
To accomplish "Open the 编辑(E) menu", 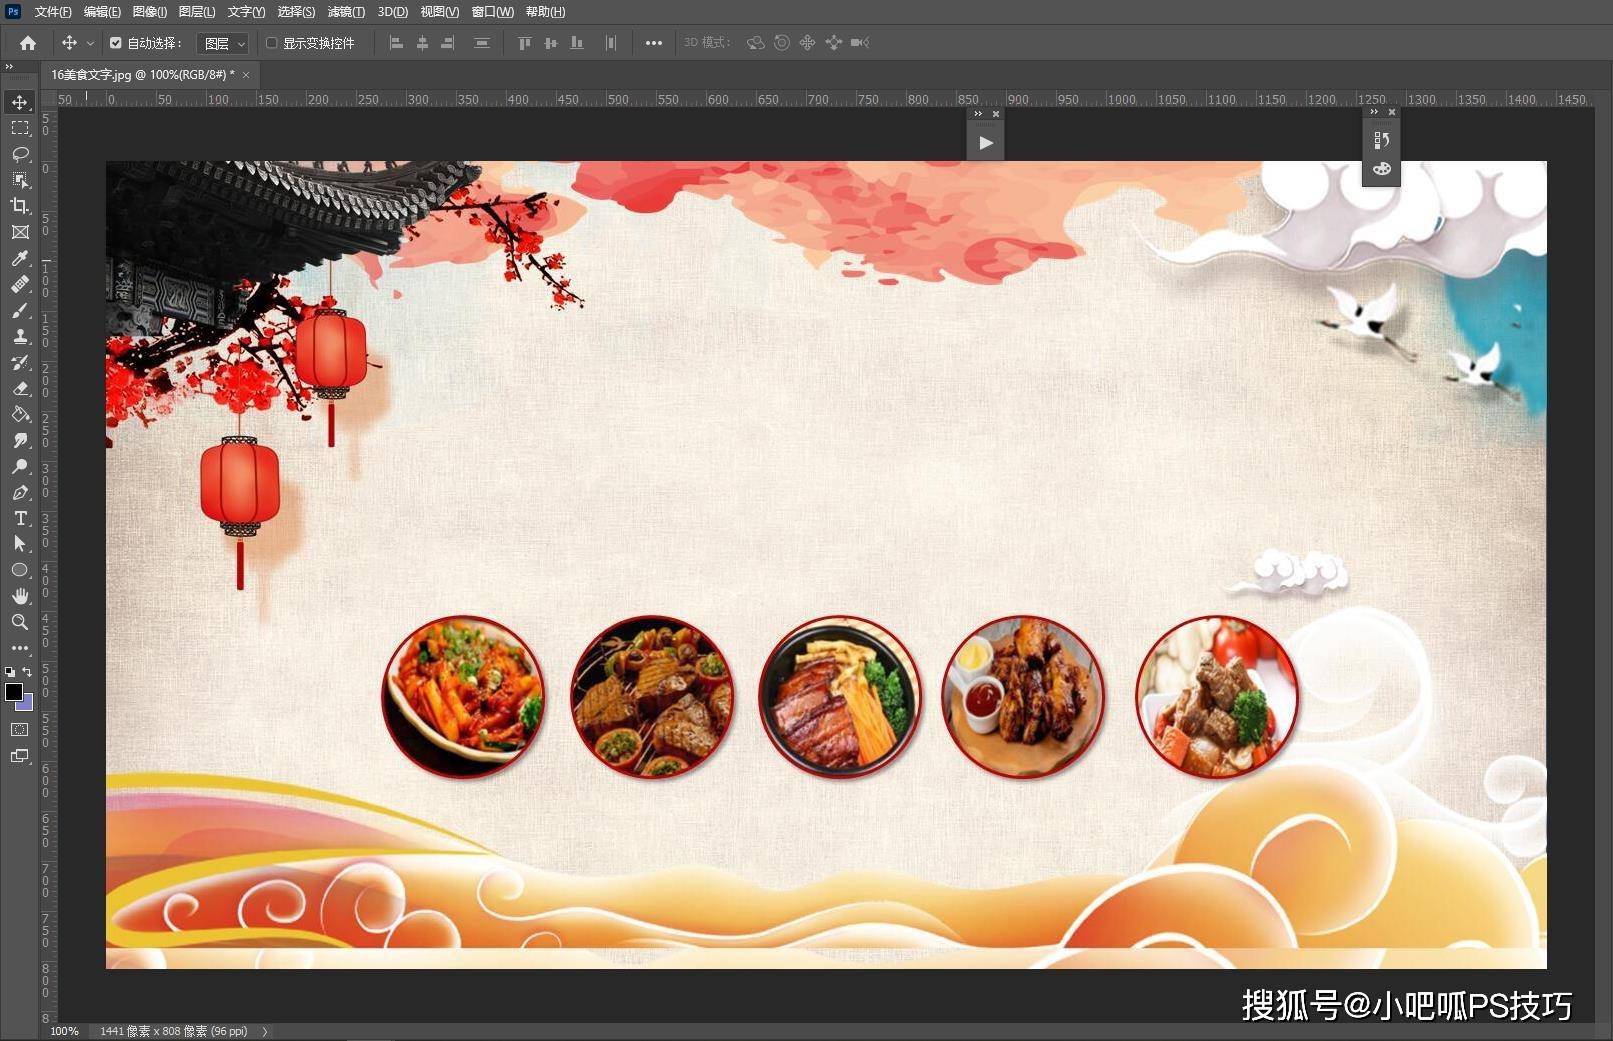I will click(102, 12).
